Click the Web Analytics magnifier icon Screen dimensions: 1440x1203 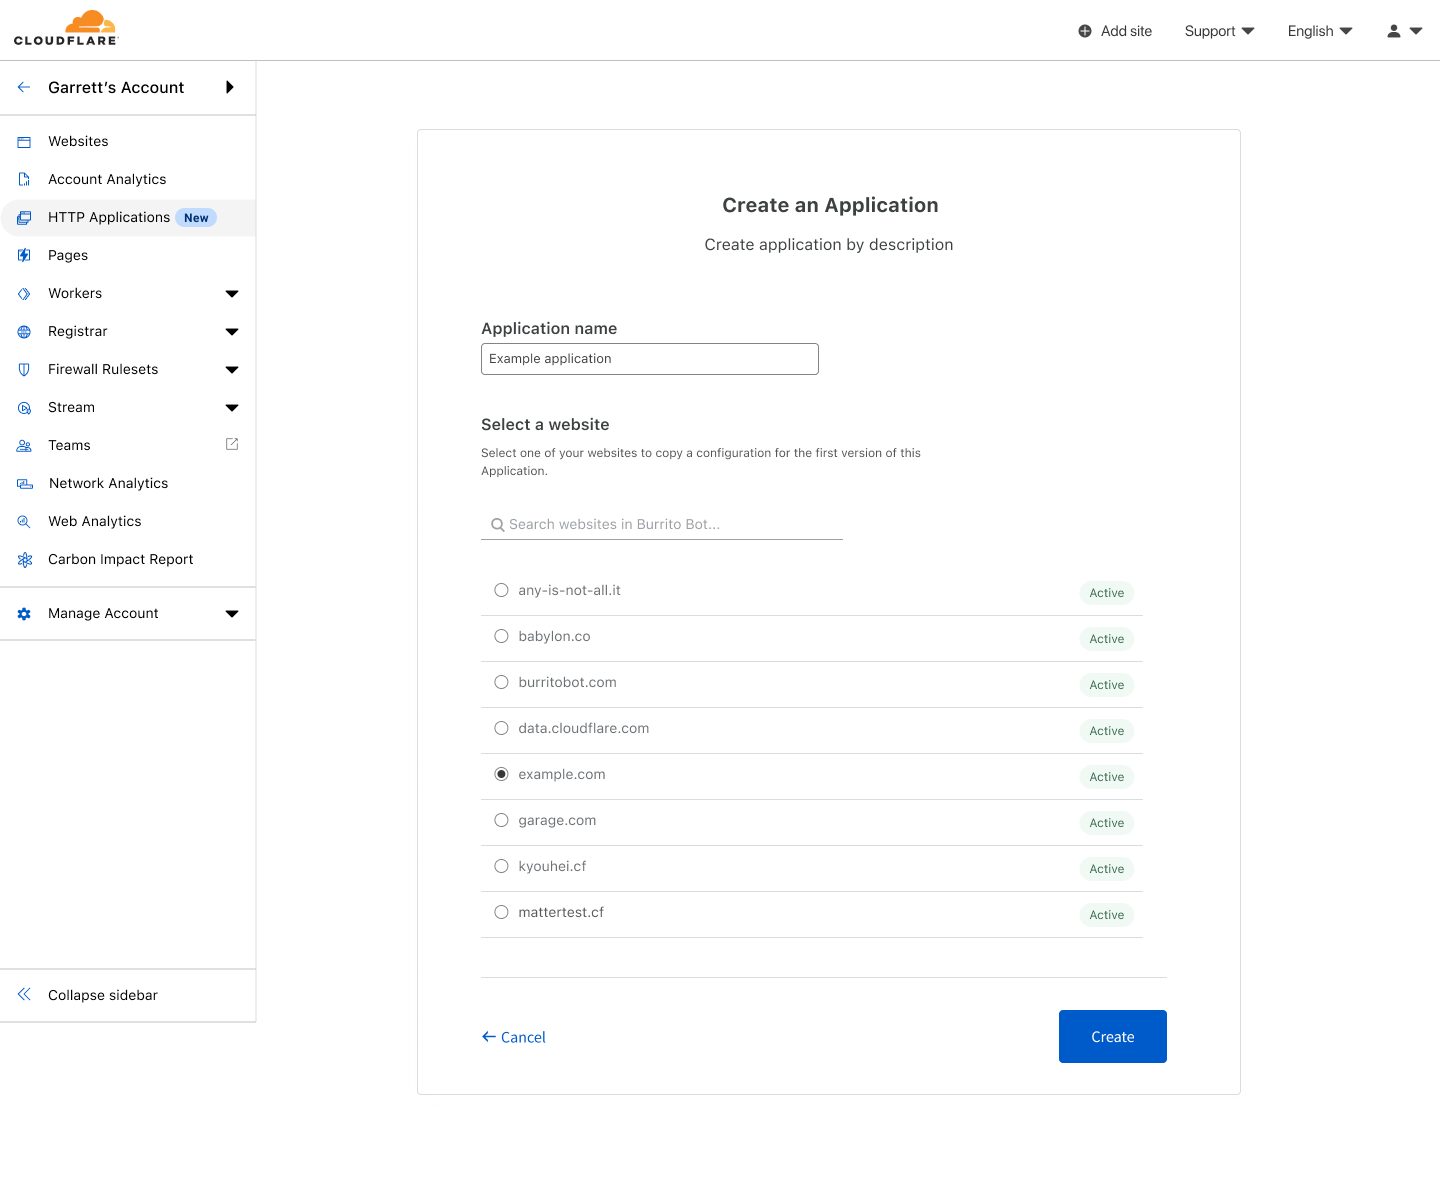tap(24, 522)
